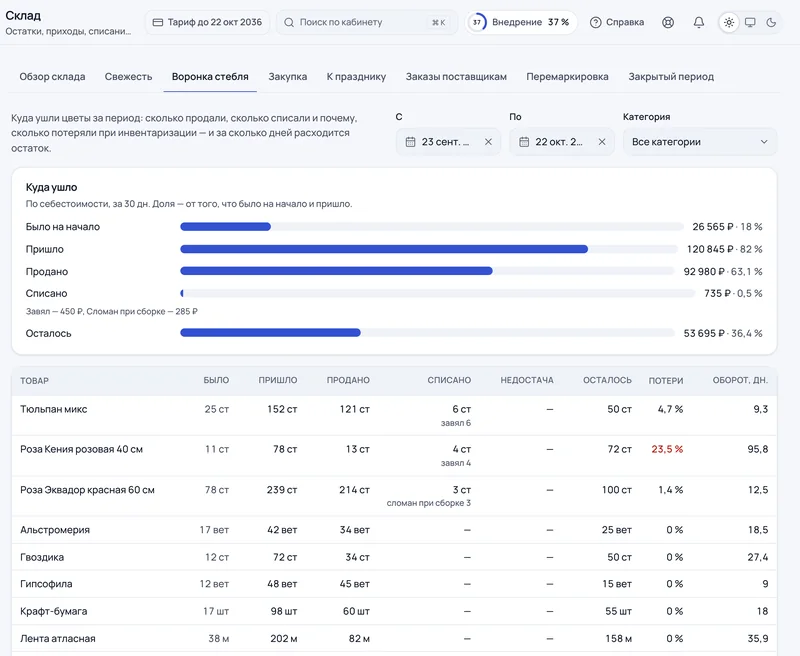800x656 pixels.
Task: Click the Лента атласная product name
Action: pyautogui.click(x=58, y=639)
